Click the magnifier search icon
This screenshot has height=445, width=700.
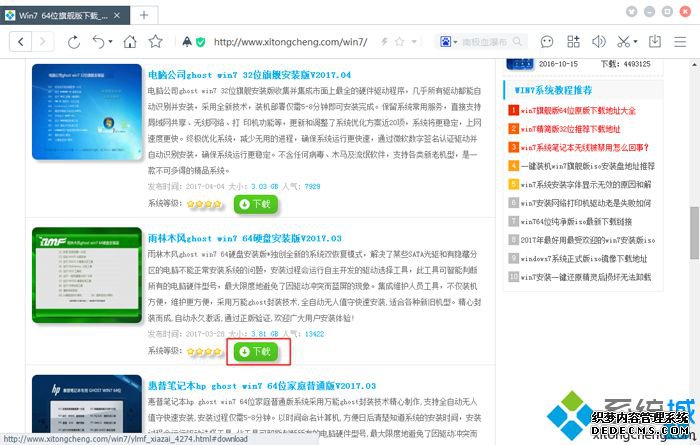point(517,42)
